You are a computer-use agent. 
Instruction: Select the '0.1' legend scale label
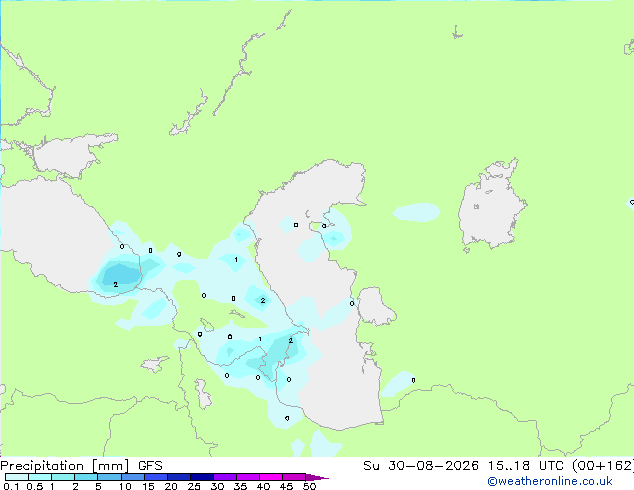point(11,486)
